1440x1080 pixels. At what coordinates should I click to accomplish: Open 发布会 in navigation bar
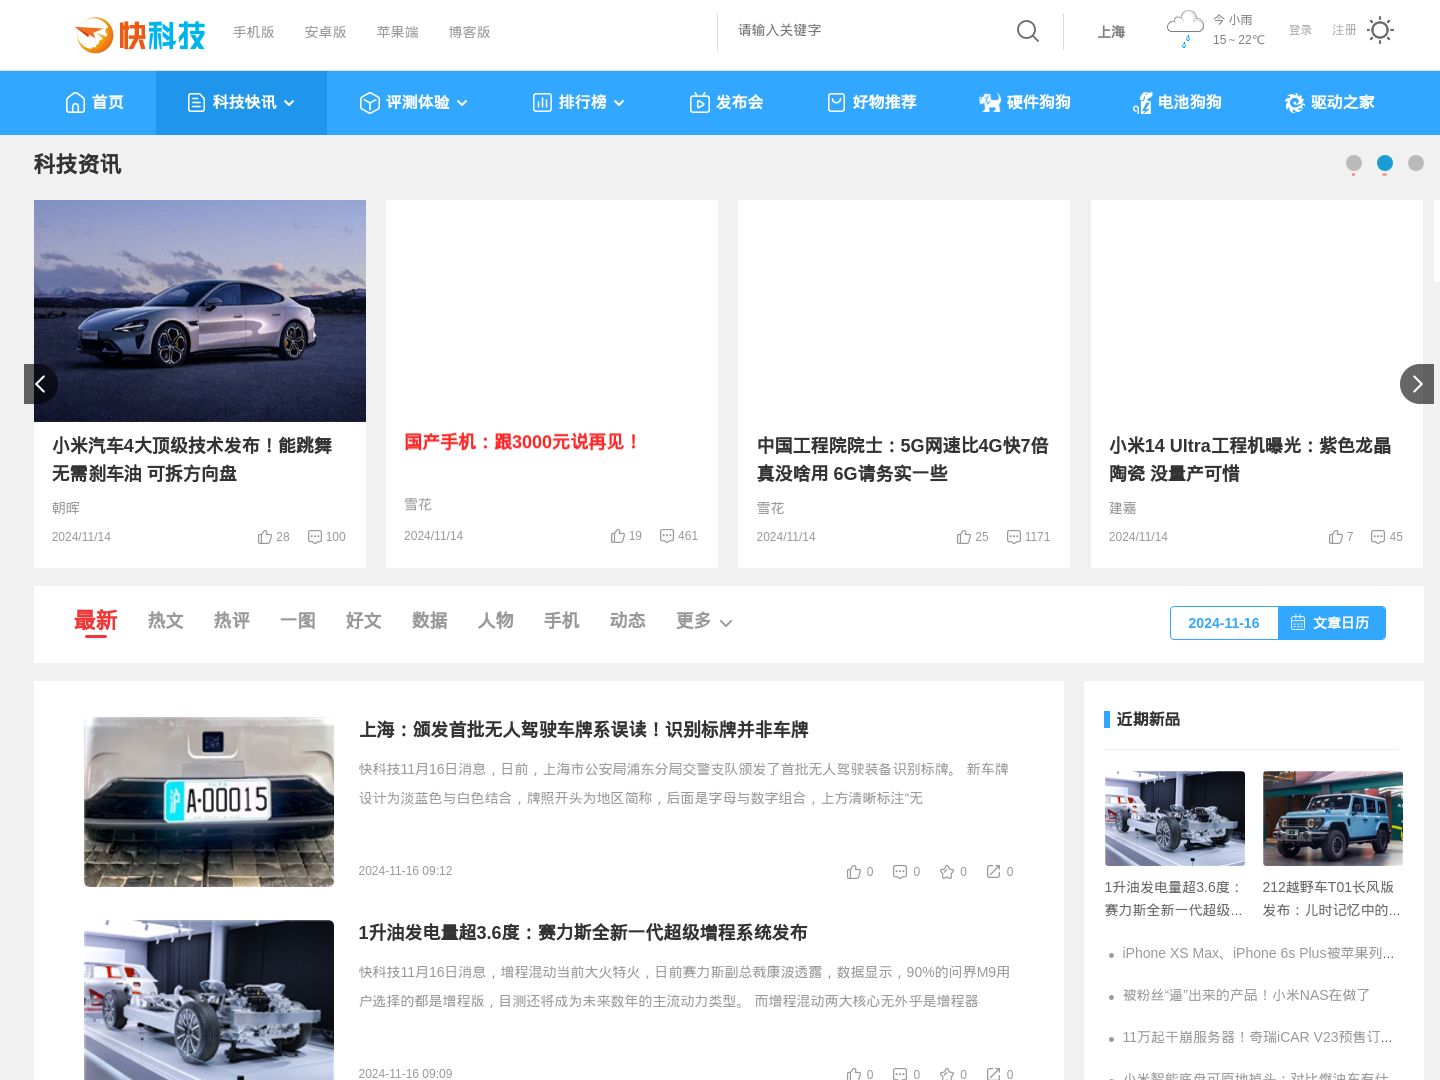click(727, 102)
